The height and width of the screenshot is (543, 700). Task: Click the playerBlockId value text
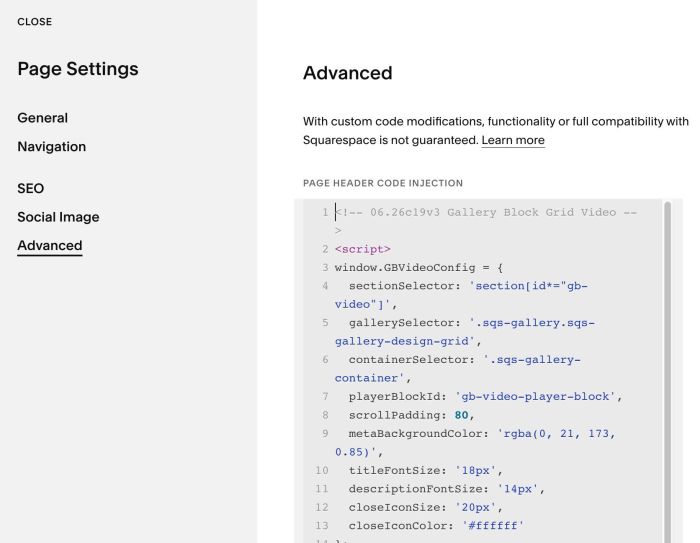point(535,397)
